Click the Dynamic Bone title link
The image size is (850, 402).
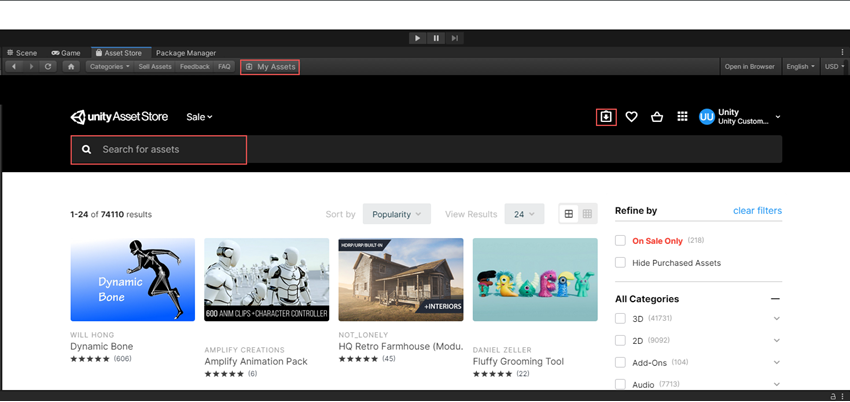pyautogui.click(x=102, y=347)
